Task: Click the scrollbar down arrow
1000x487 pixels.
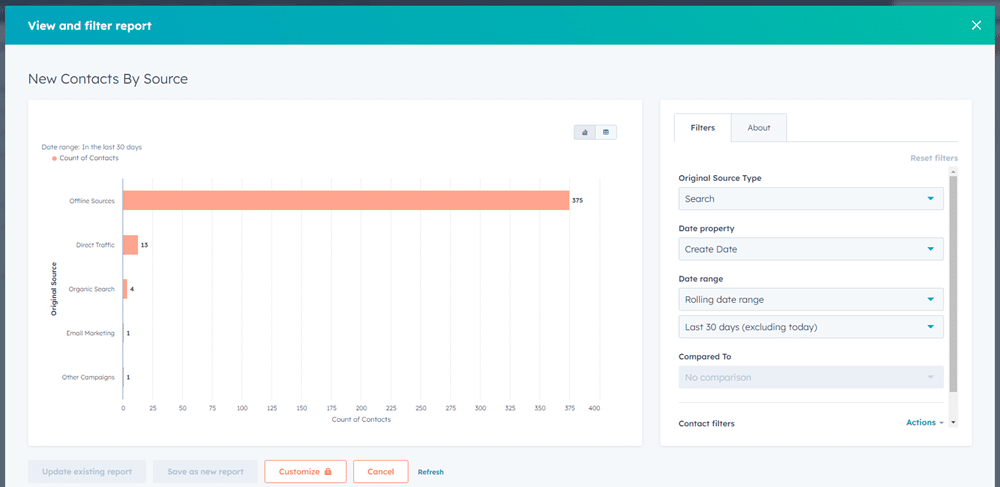Action: coord(953,423)
